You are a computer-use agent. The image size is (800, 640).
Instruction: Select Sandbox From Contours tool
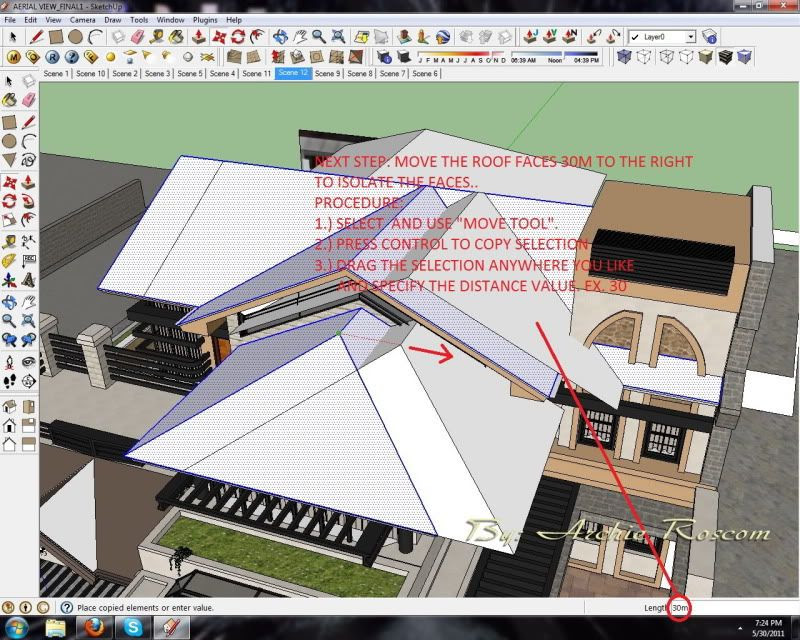[x=234, y=57]
